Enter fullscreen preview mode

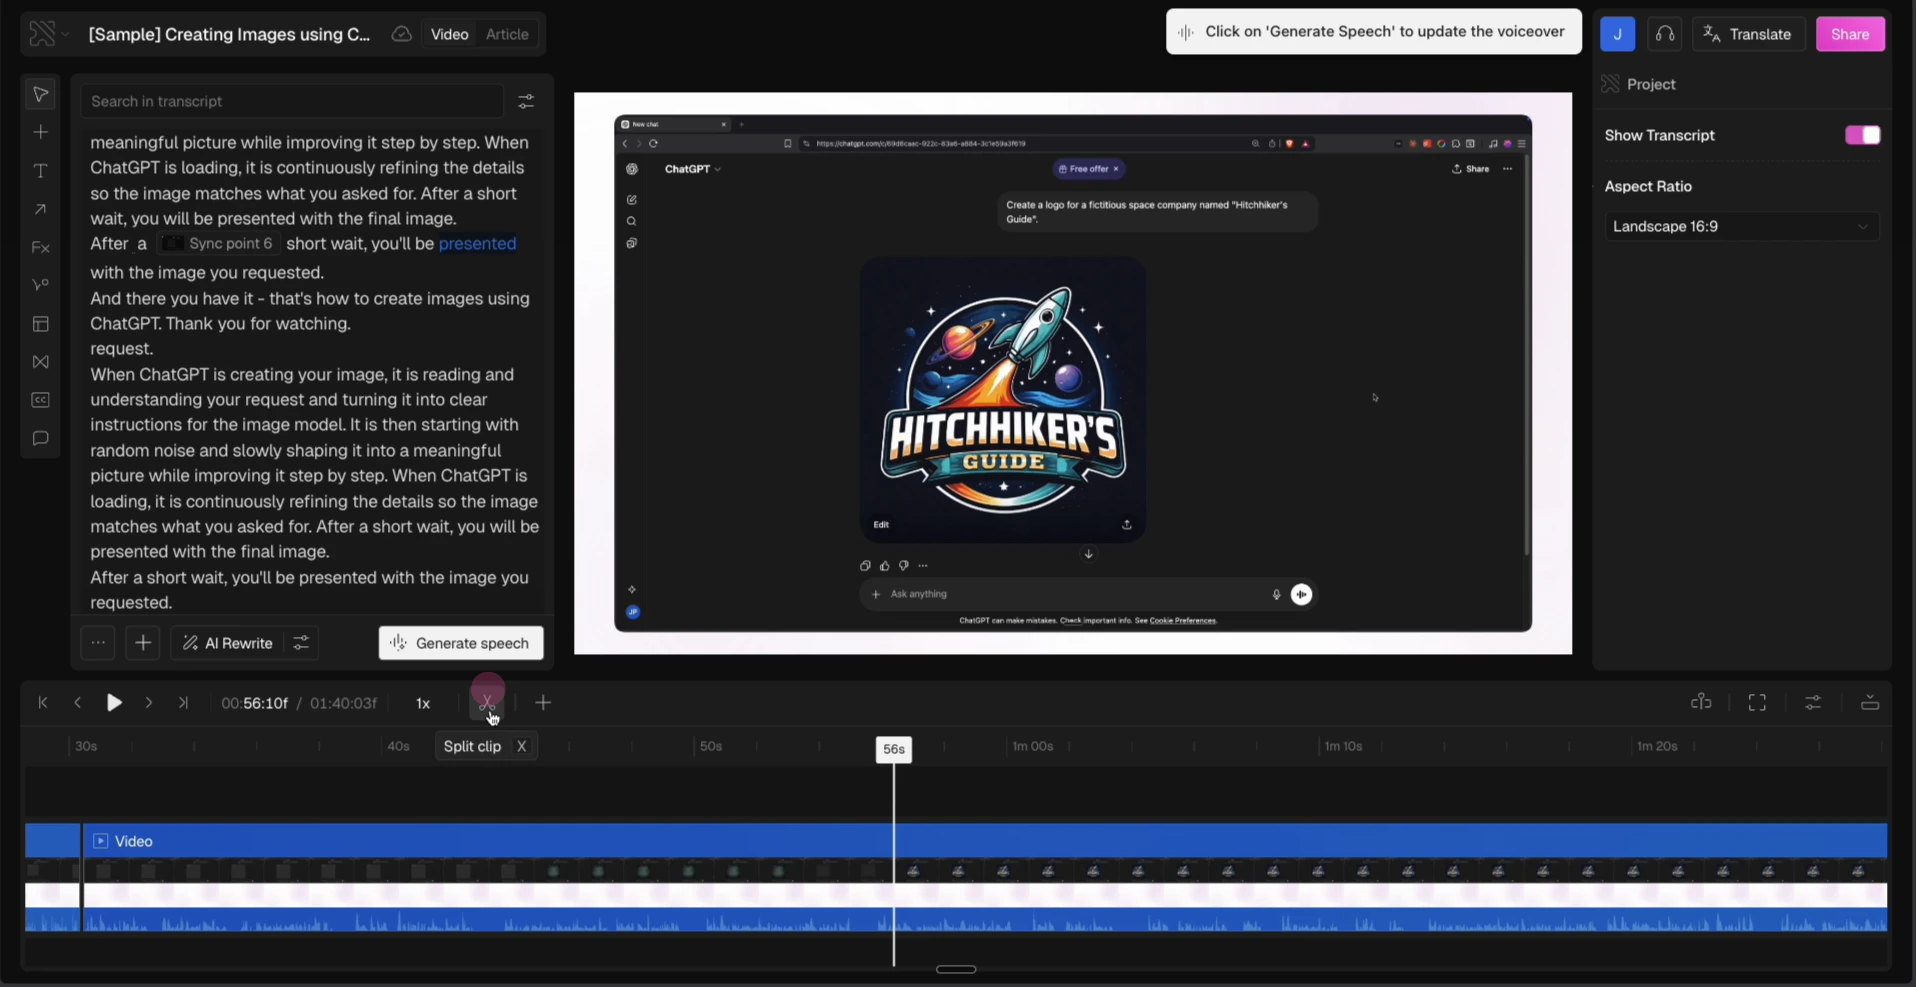click(1757, 703)
